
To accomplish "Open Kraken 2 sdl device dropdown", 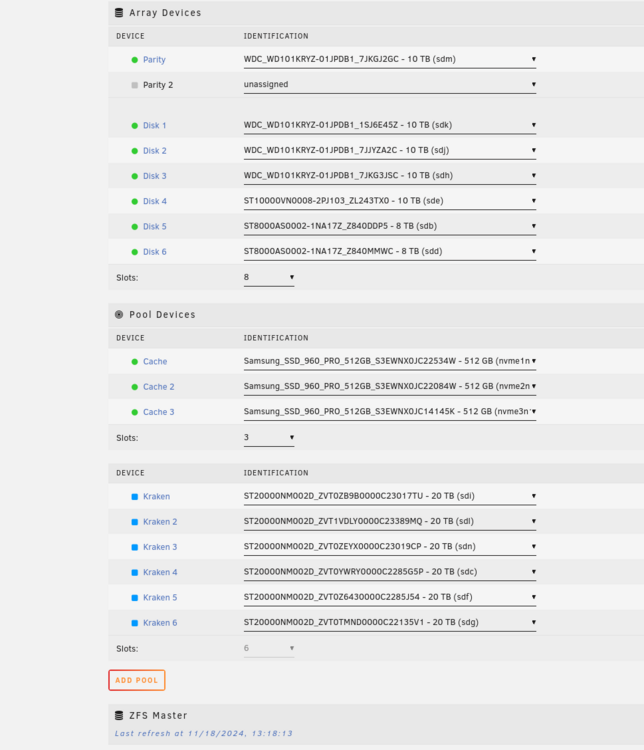I will [390, 522].
